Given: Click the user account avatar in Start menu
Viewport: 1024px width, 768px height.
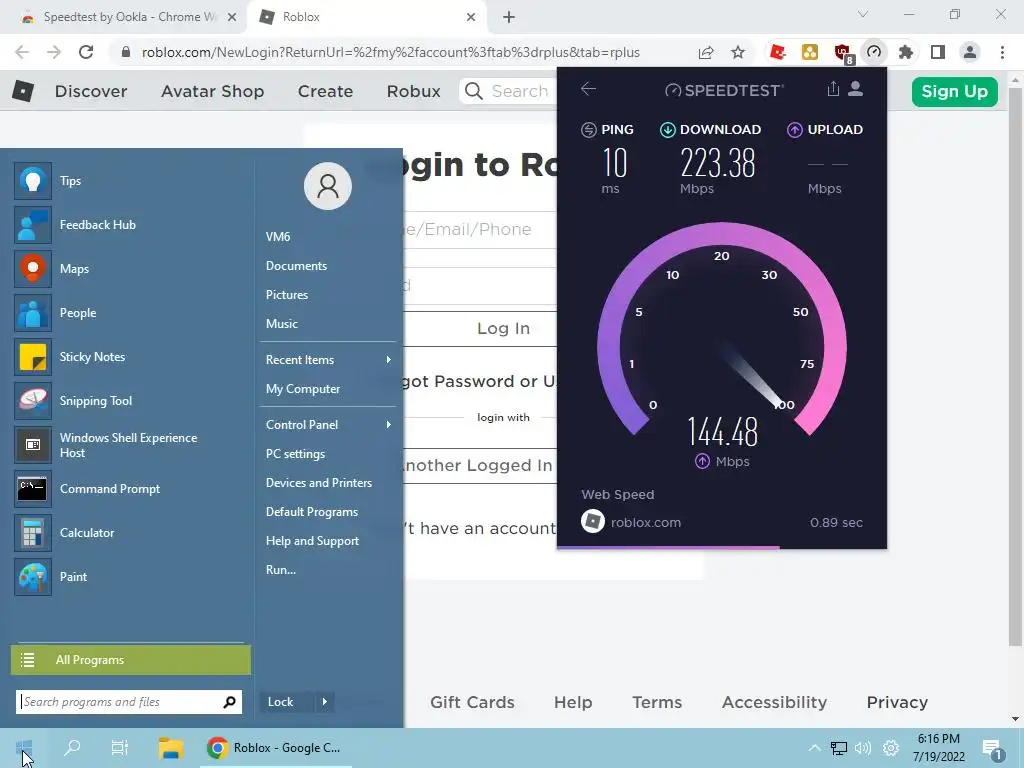Looking at the screenshot, I should pos(328,186).
